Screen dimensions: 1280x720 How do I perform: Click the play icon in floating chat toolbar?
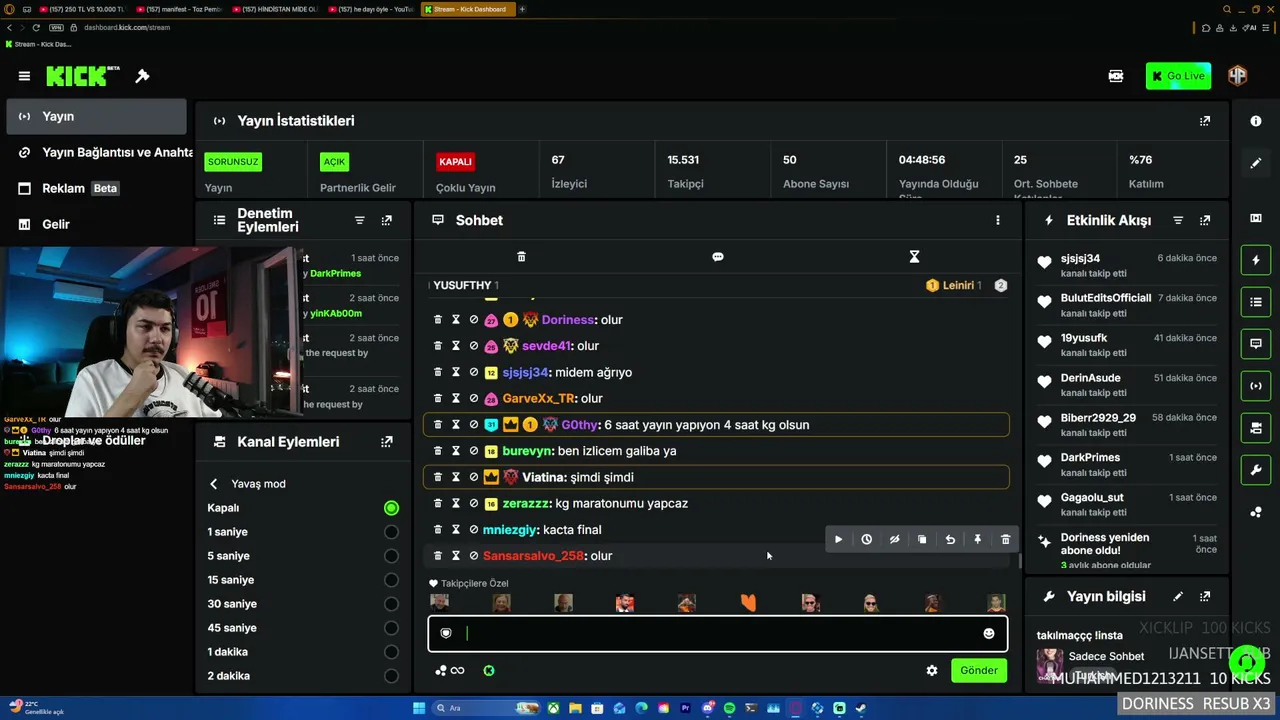838,540
